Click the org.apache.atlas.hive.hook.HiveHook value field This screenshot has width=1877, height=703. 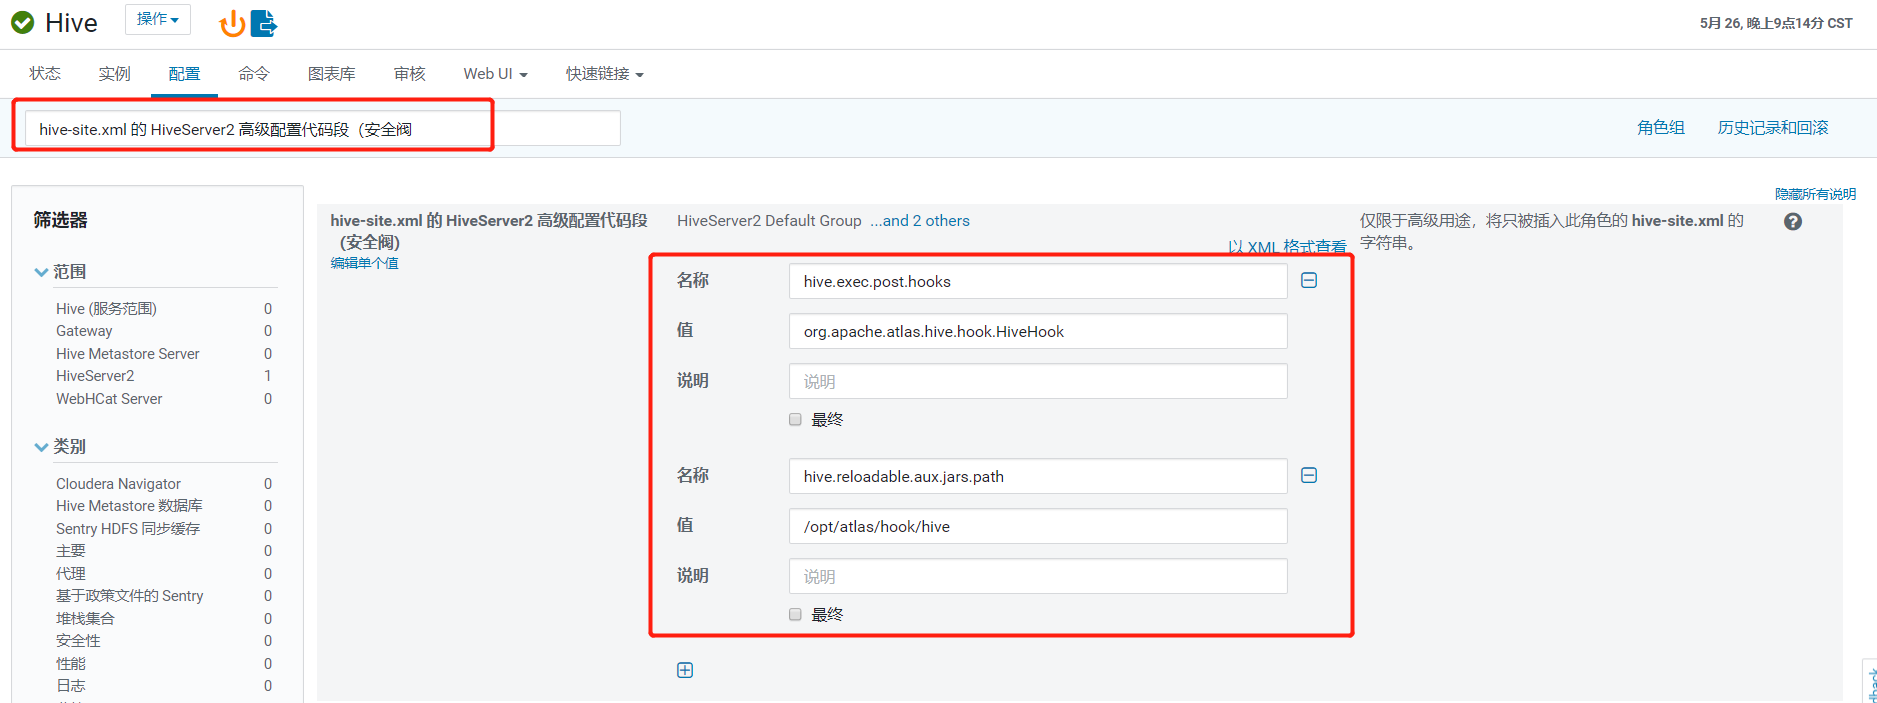(1038, 331)
